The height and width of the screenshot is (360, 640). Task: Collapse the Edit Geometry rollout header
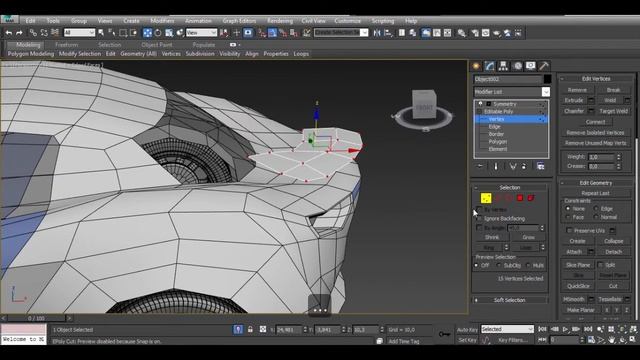596,183
